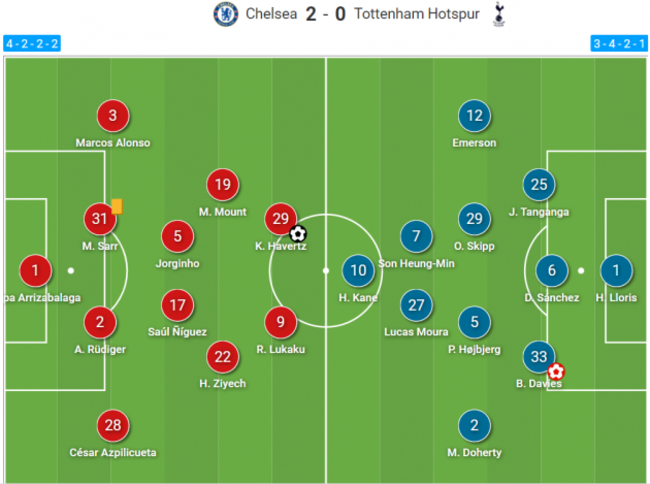Select M. Doherty's number 2 marker
The width and height of the screenshot is (650, 484).
(x=474, y=425)
